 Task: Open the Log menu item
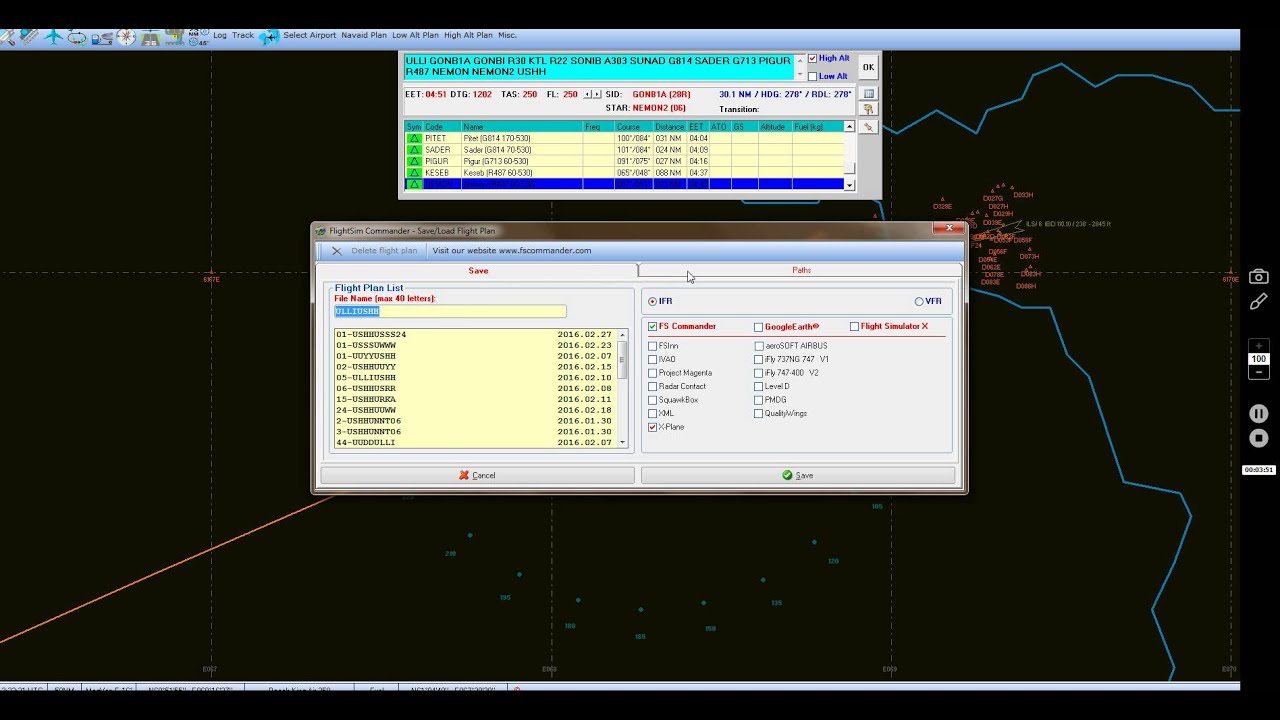tap(220, 35)
